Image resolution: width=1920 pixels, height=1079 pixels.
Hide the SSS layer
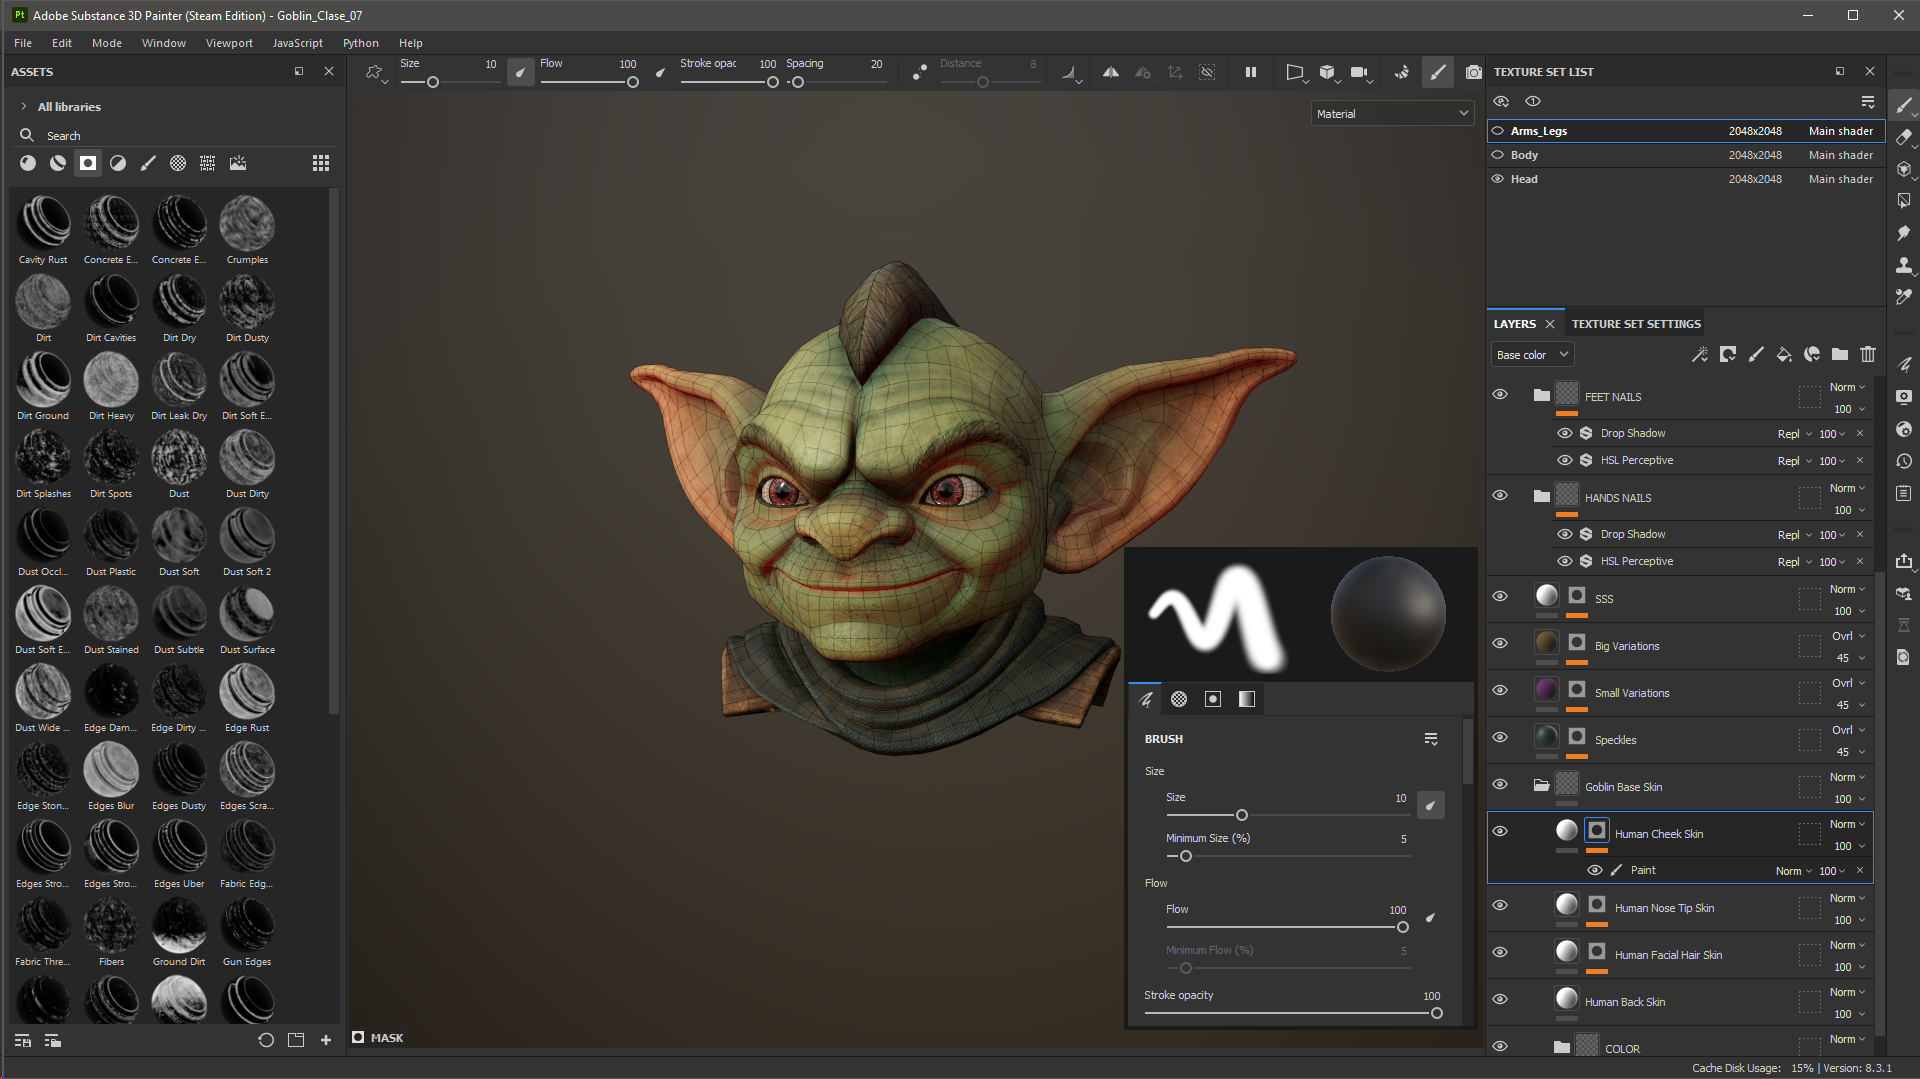[1499, 597]
